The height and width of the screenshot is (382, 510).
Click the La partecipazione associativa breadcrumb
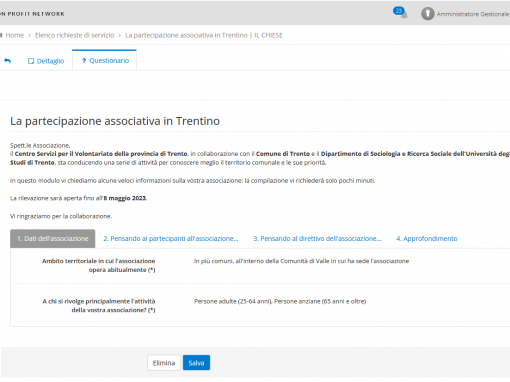click(x=204, y=35)
